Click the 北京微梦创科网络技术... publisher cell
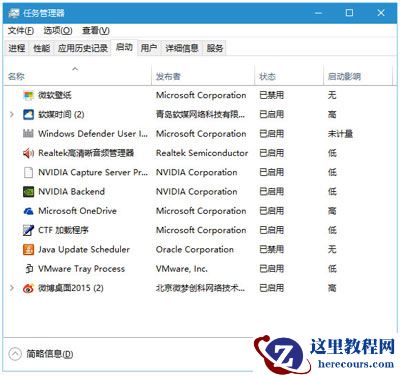The height and width of the screenshot is (376, 400). pos(200,288)
